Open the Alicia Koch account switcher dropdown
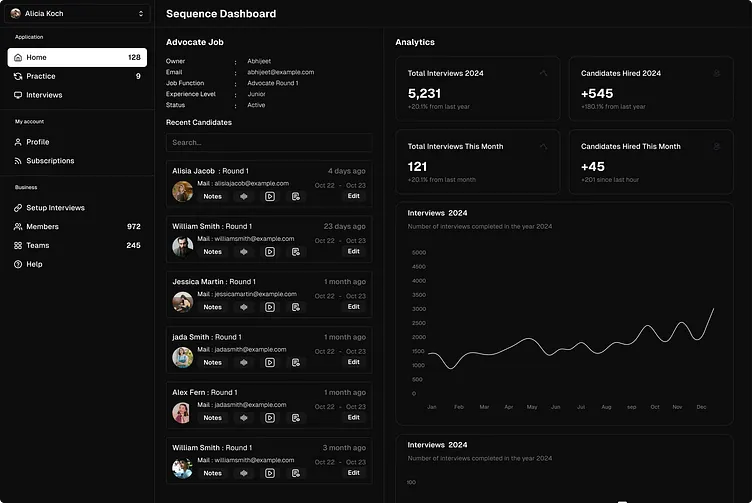Screen dimensions: 752x503 pos(77,14)
